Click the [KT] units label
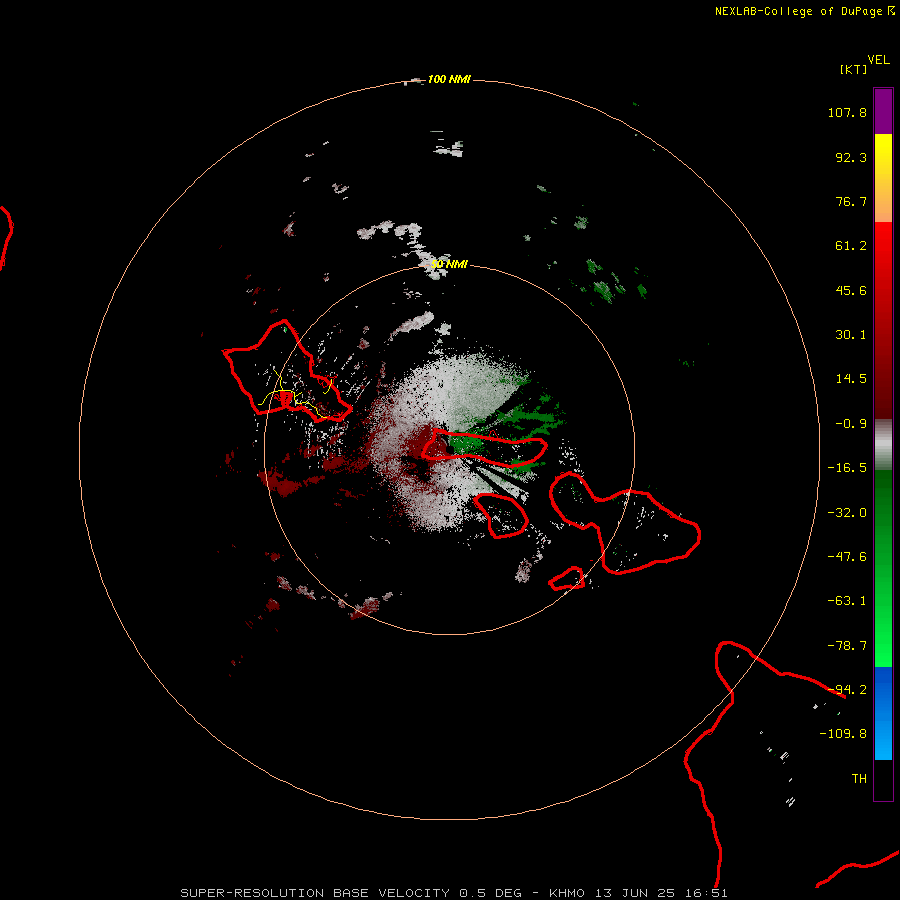The width and height of the screenshot is (900, 900). pyautogui.click(x=853, y=69)
